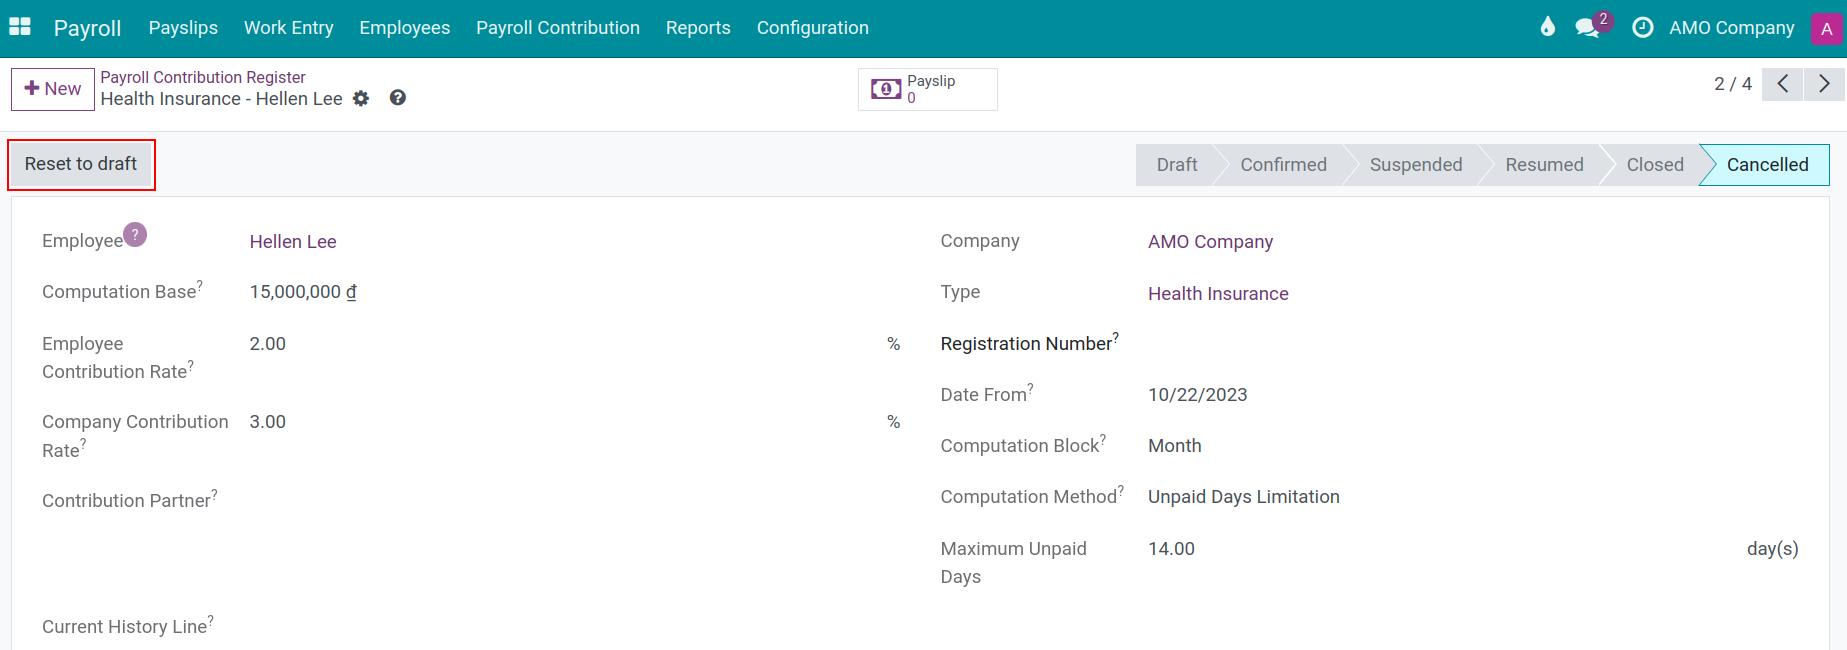
Task: Open AMO Company switcher in top bar
Action: point(1731,28)
